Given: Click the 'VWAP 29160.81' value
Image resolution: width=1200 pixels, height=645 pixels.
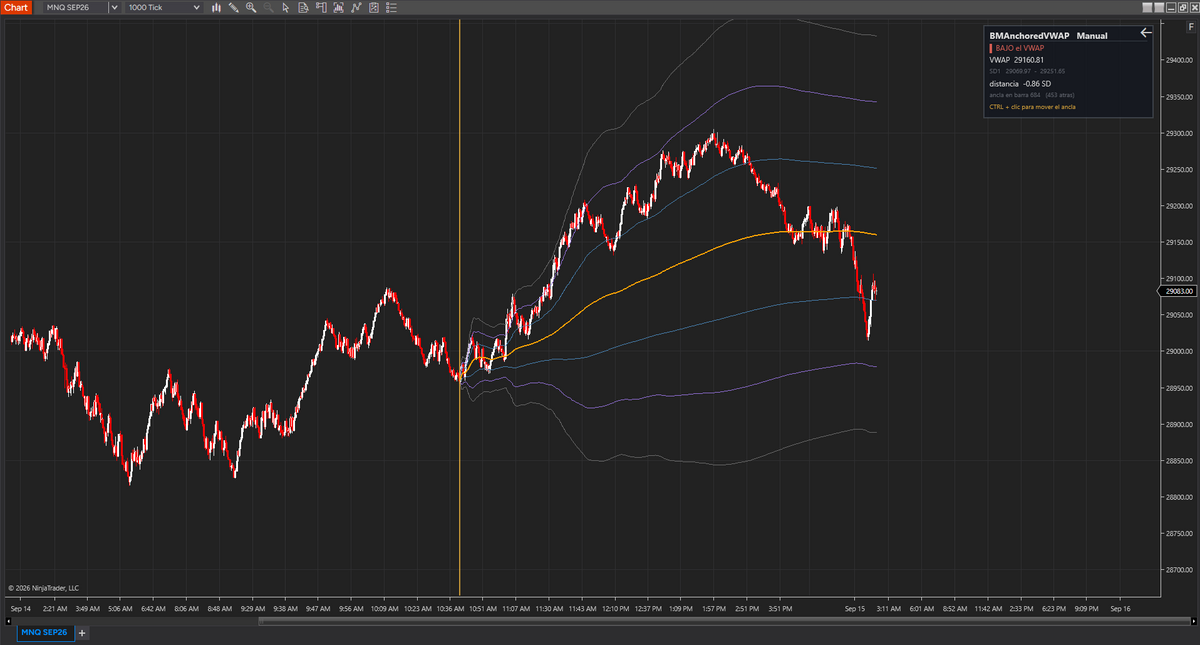Looking at the screenshot, I should tap(1016, 60).
